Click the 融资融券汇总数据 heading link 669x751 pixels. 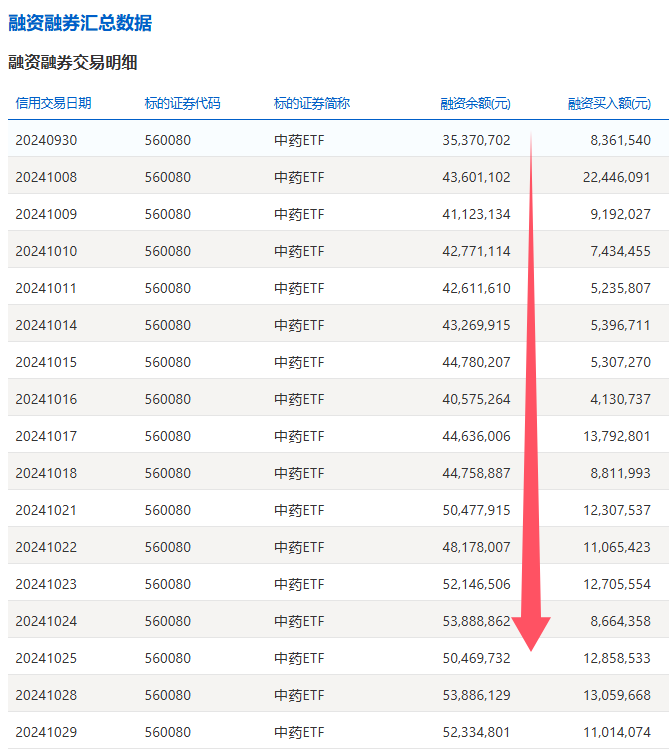click(80, 23)
